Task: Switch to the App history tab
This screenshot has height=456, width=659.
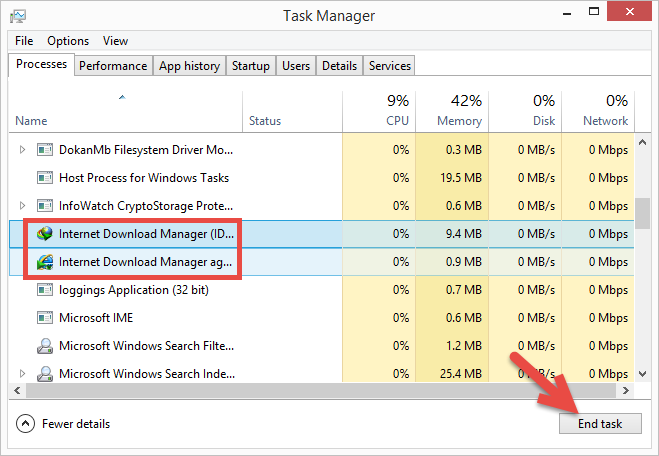Action: [x=189, y=66]
